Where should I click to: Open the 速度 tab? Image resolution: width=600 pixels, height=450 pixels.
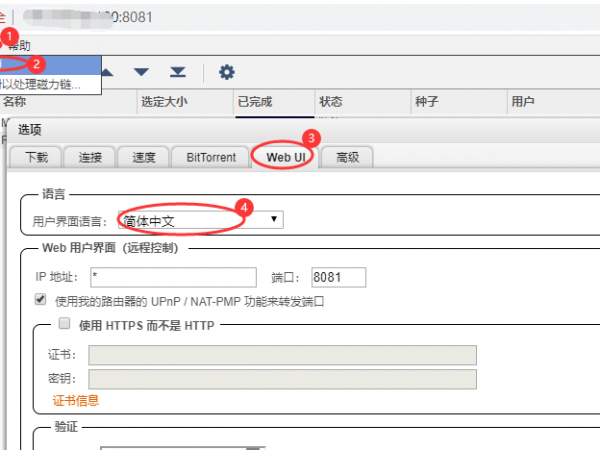tap(143, 157)
